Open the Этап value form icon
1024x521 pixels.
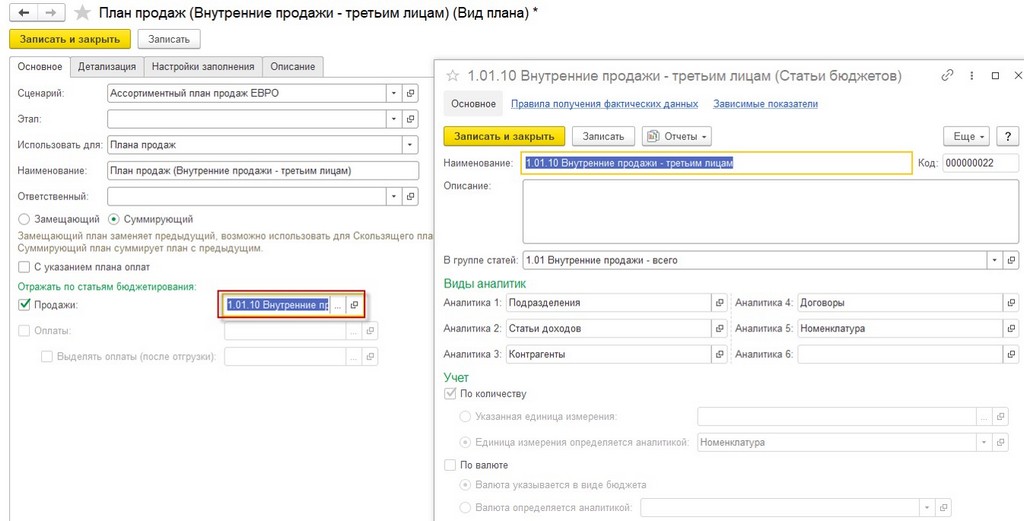411,119
